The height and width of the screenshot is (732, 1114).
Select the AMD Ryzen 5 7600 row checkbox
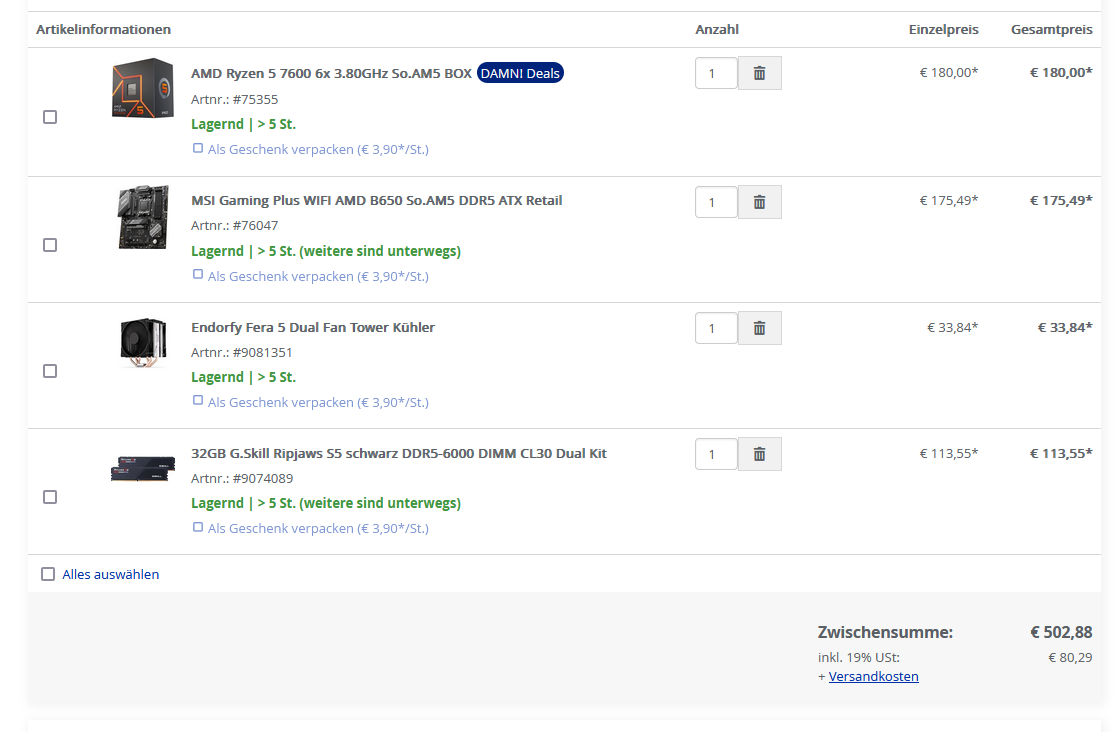(50, 117)
